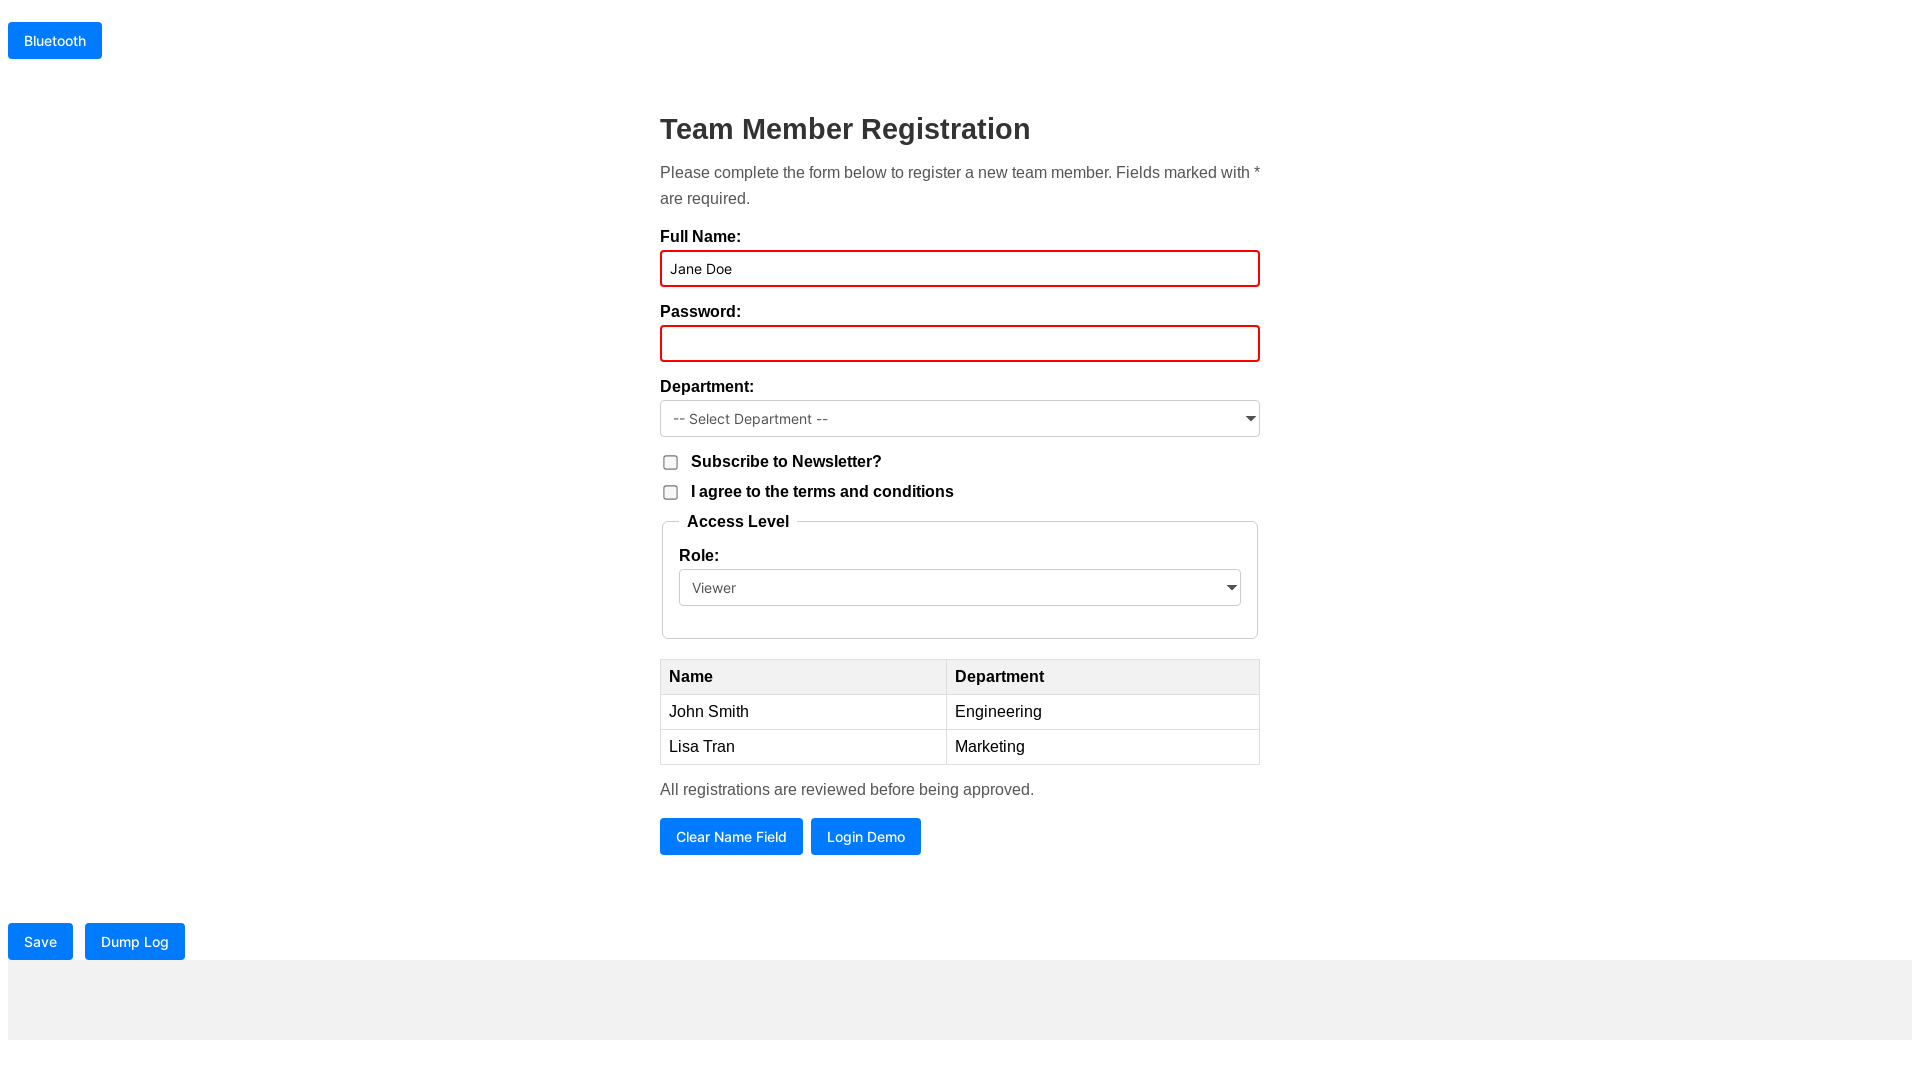Open the Select Department dropdown
Screen dimensions: 1920x1080
[x=960, y=419]
